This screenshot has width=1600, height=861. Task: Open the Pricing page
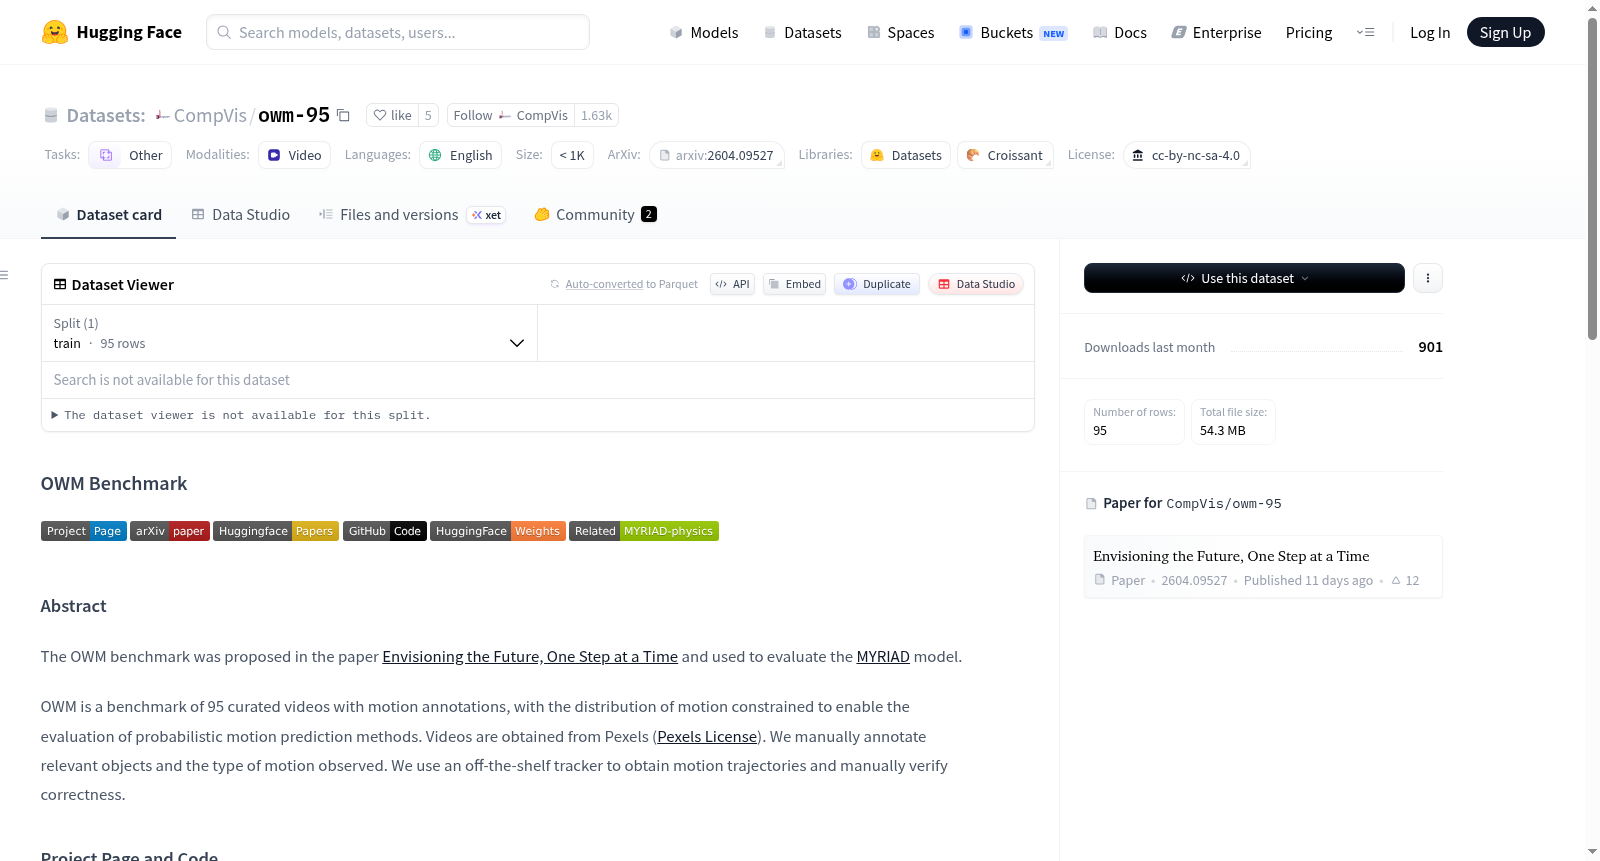1309,32
